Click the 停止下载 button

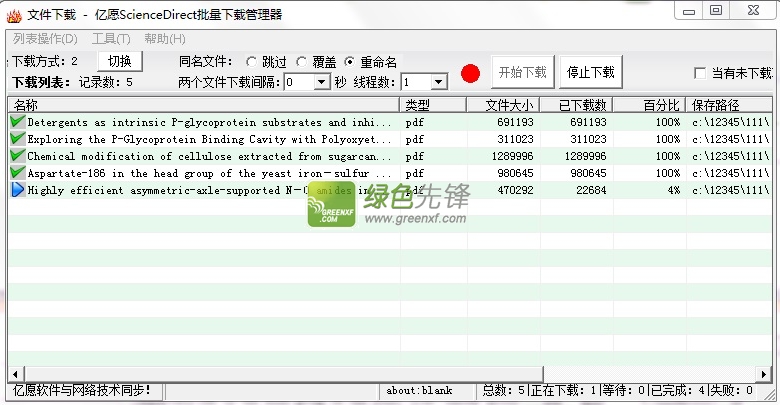[x=590, y=73]
